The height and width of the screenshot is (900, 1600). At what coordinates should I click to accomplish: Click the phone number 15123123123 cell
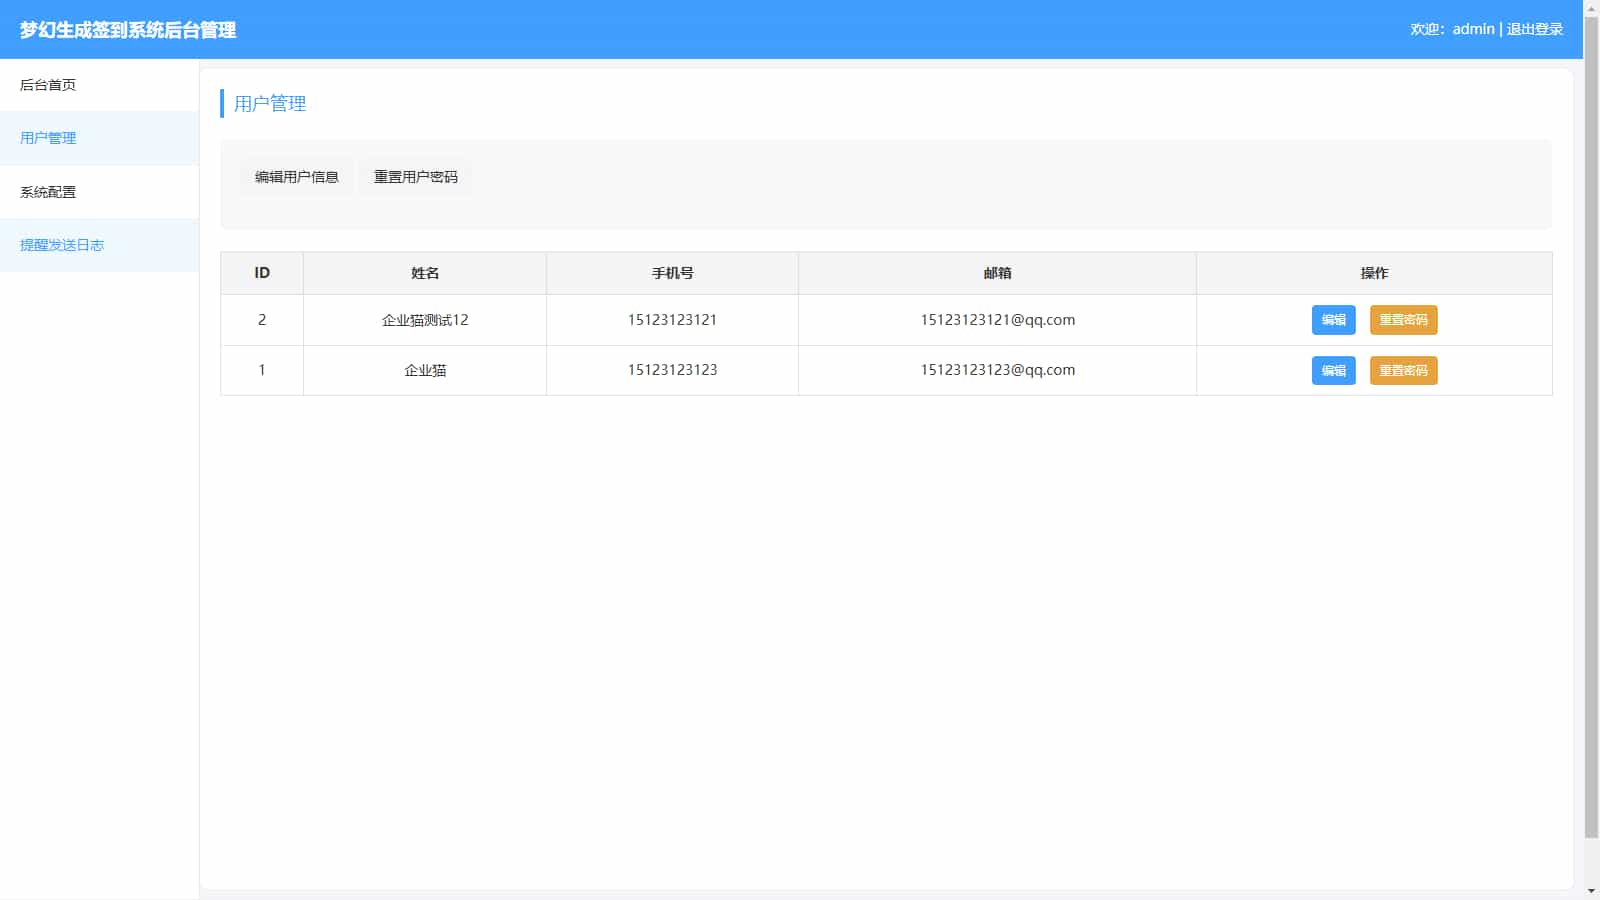tap(672, 370)
